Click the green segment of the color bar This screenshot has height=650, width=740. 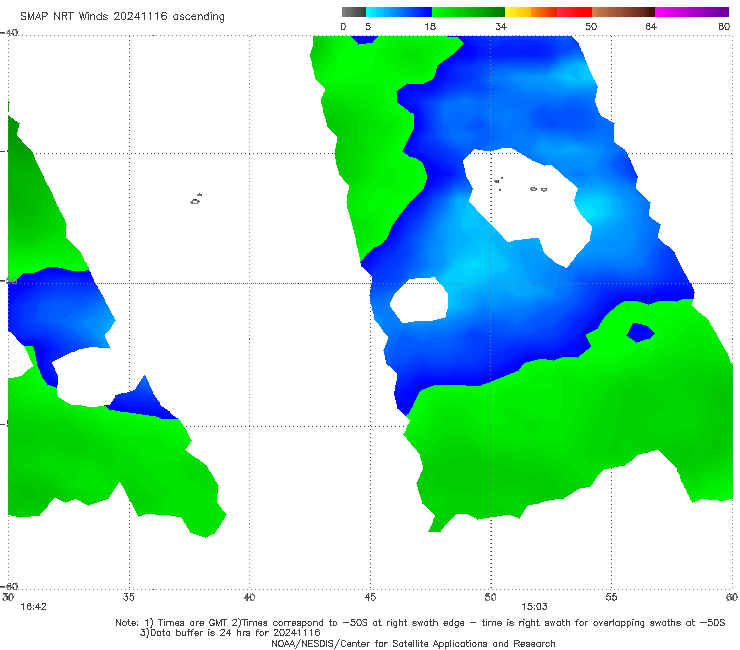468,12
